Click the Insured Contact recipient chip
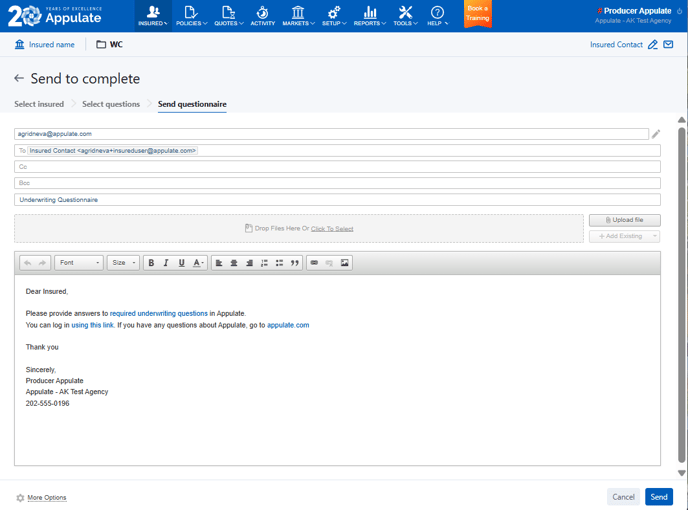Viewport: 688px width, 510px height. click(x=113, y=151)
